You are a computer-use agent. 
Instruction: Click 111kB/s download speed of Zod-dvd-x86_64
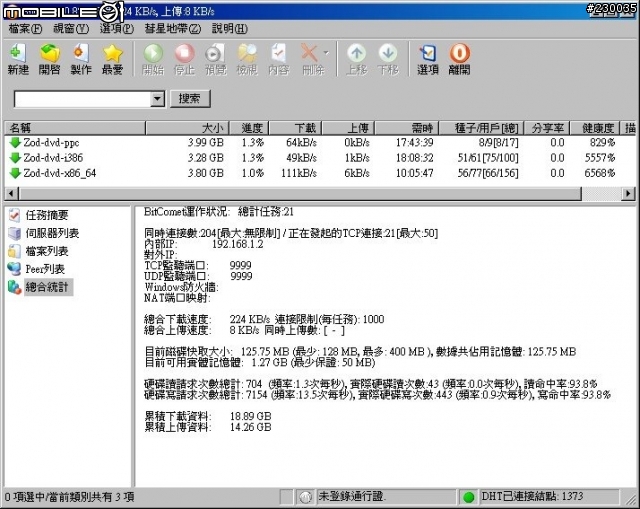point(299,173)
